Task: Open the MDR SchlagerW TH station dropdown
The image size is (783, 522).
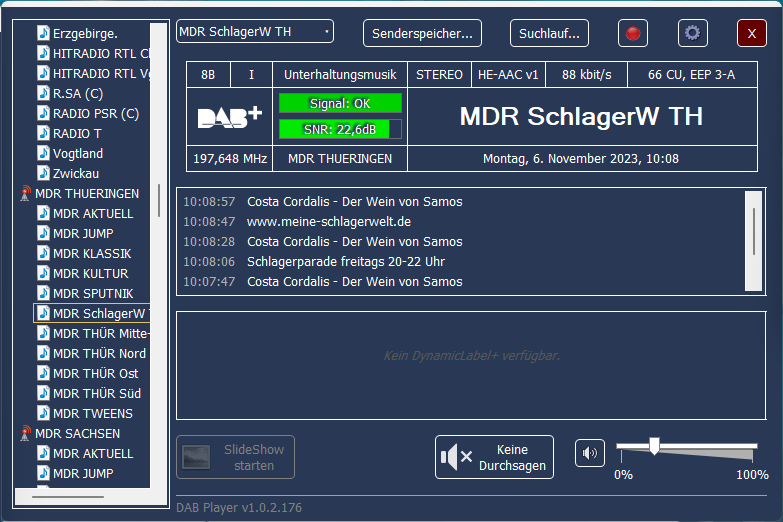Action: [x=255, y=32]
